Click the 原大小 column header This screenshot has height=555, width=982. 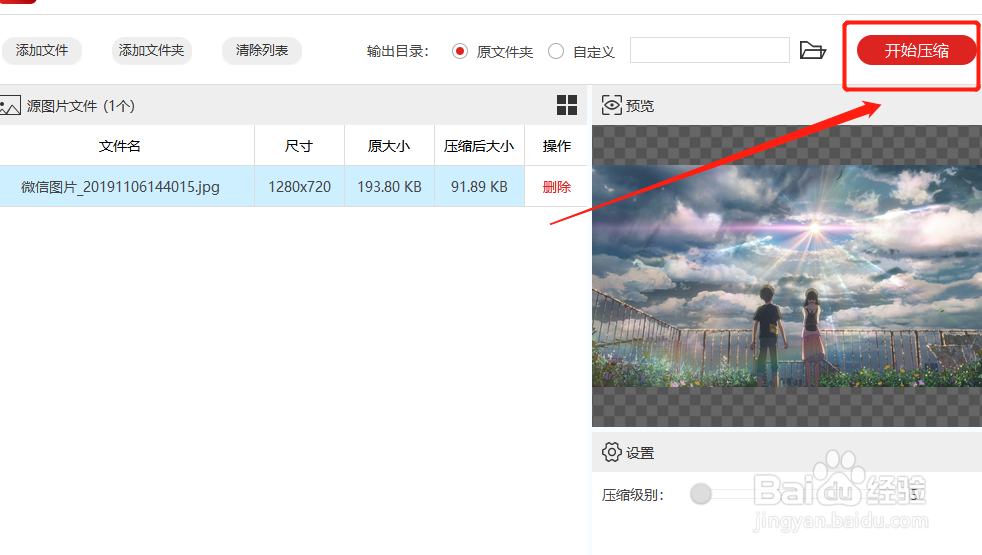390,146
